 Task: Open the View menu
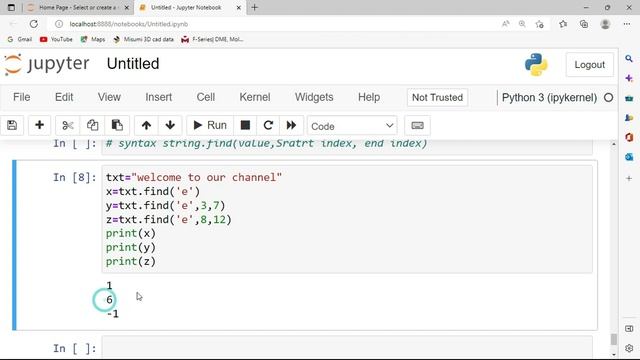[109, 97]
